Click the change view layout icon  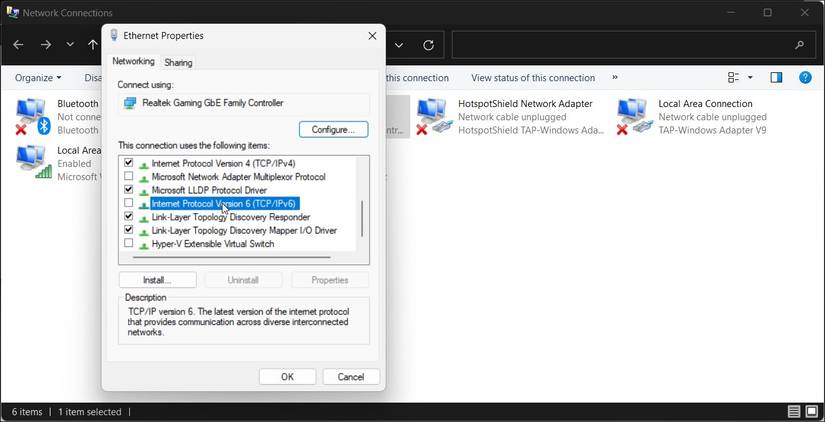click(733, 78)
